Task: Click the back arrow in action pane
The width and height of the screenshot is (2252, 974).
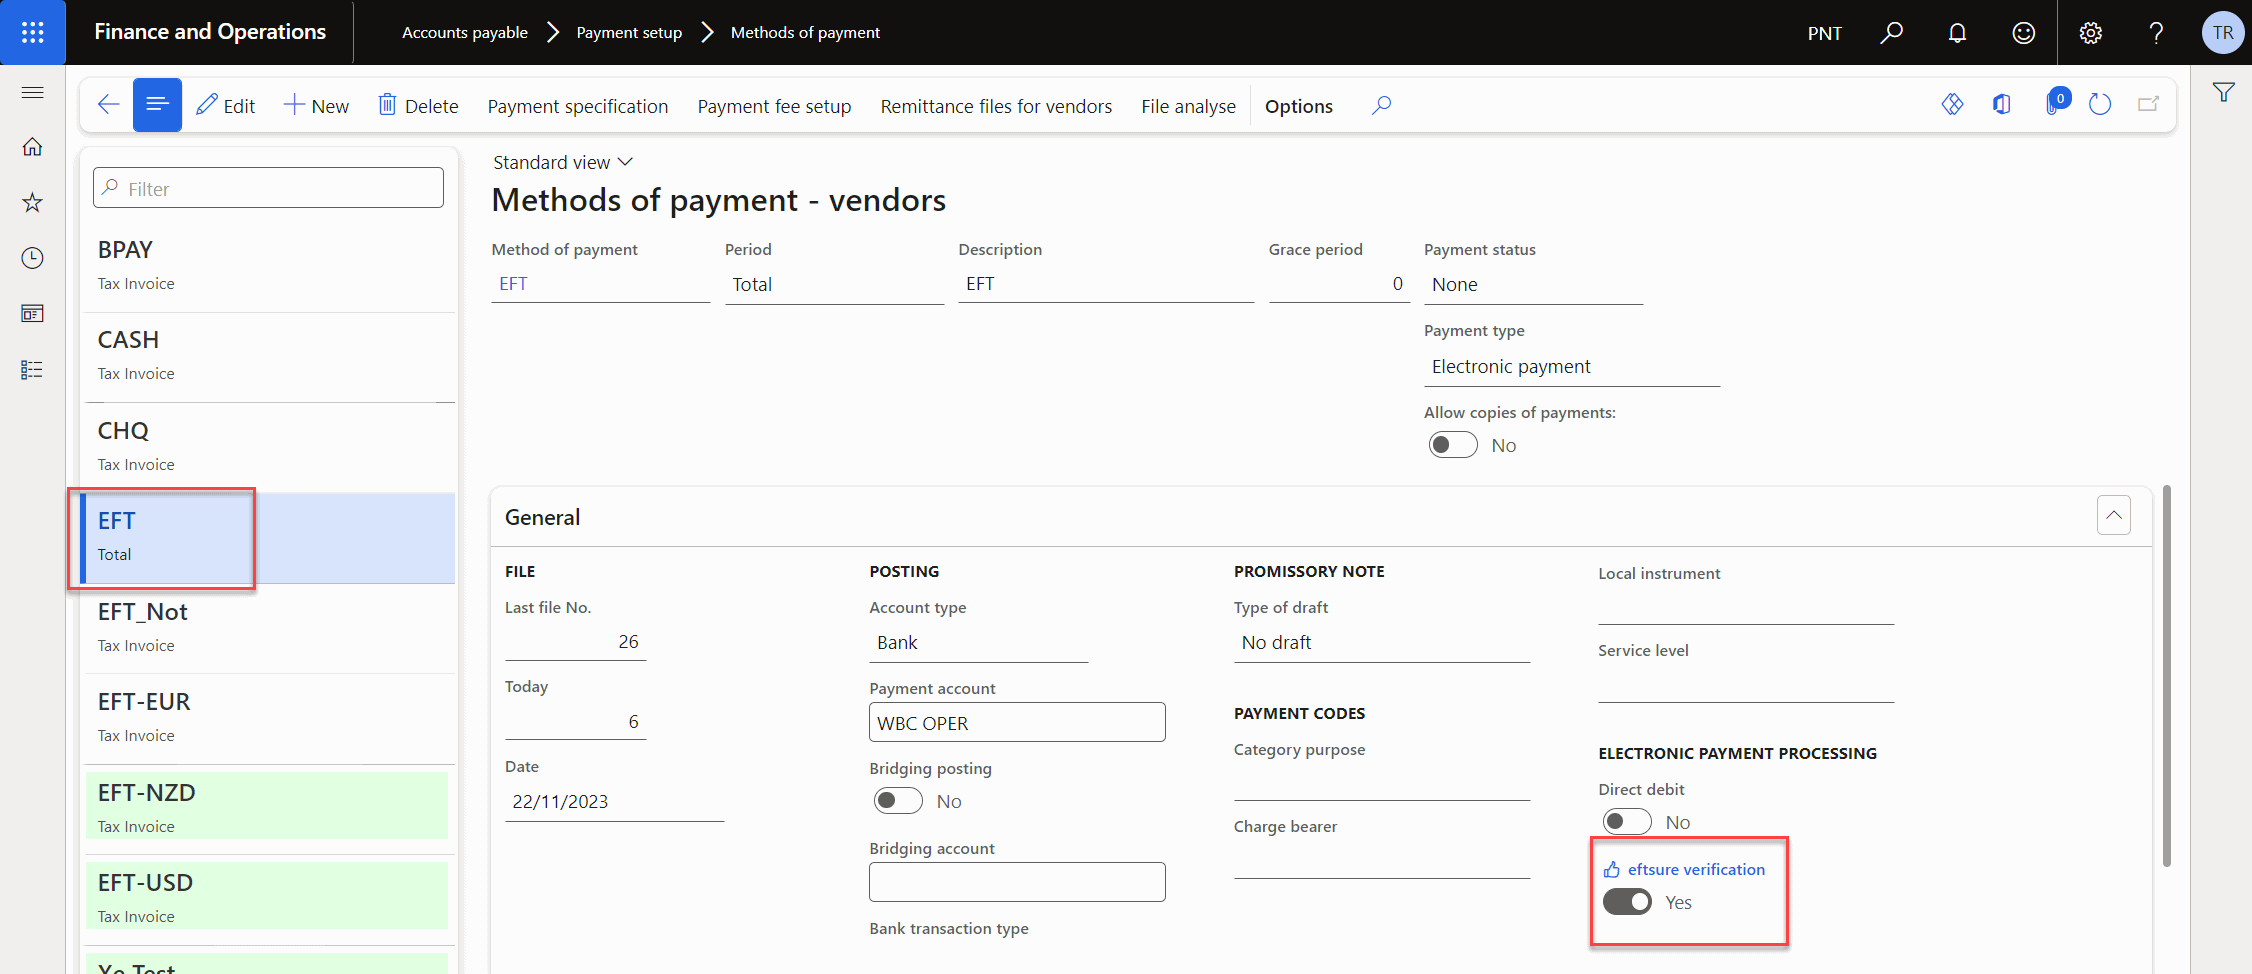Action: [x=108, y=105]
